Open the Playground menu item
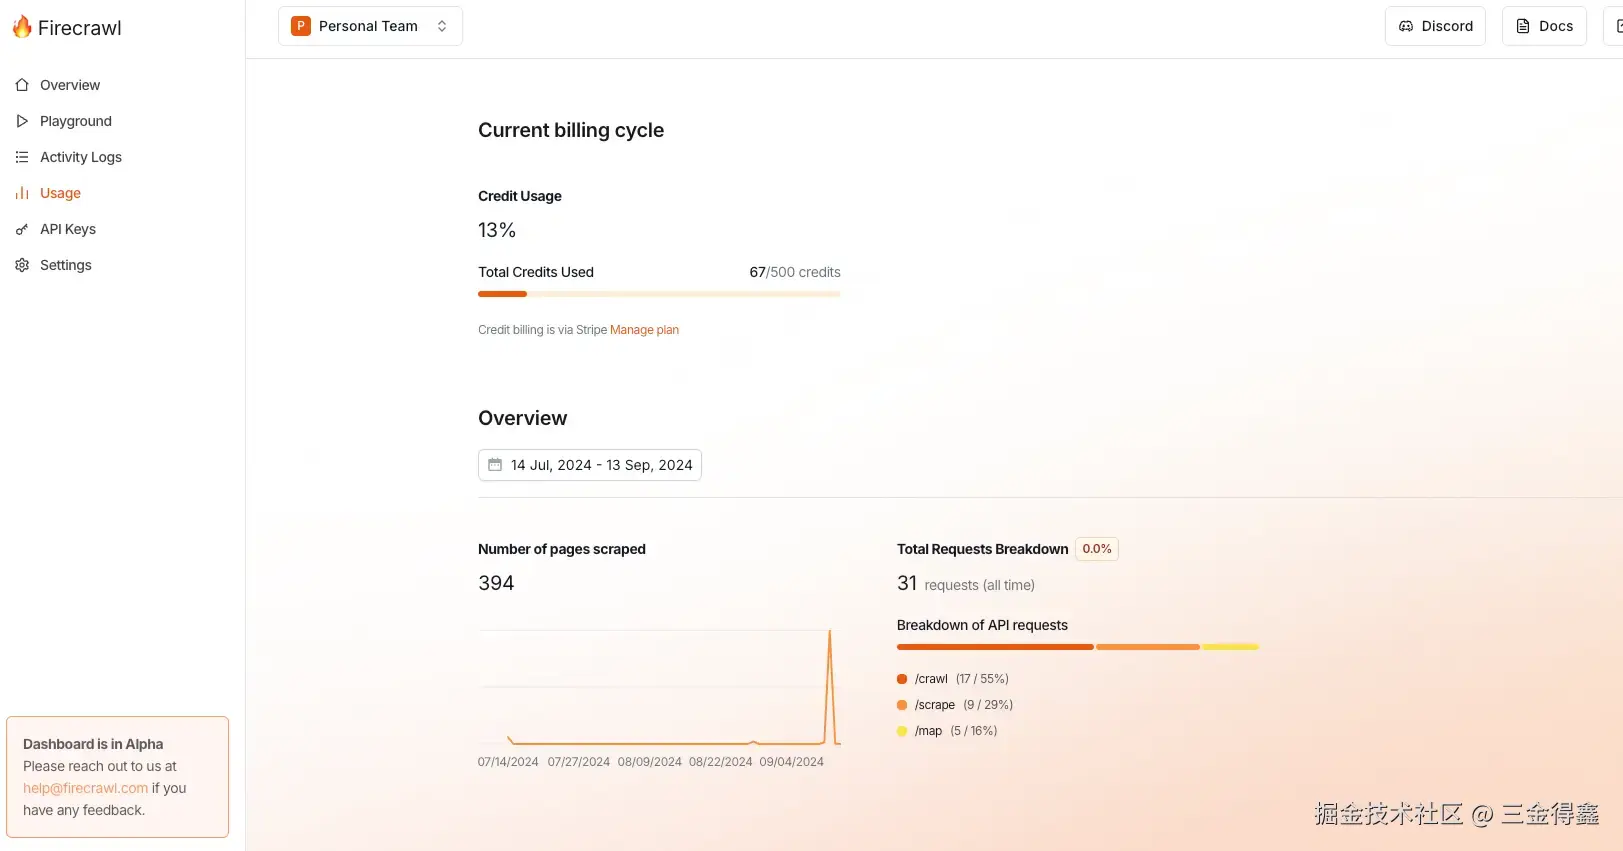The height and width of the screenshot is (851, 1623). (76, 121)
